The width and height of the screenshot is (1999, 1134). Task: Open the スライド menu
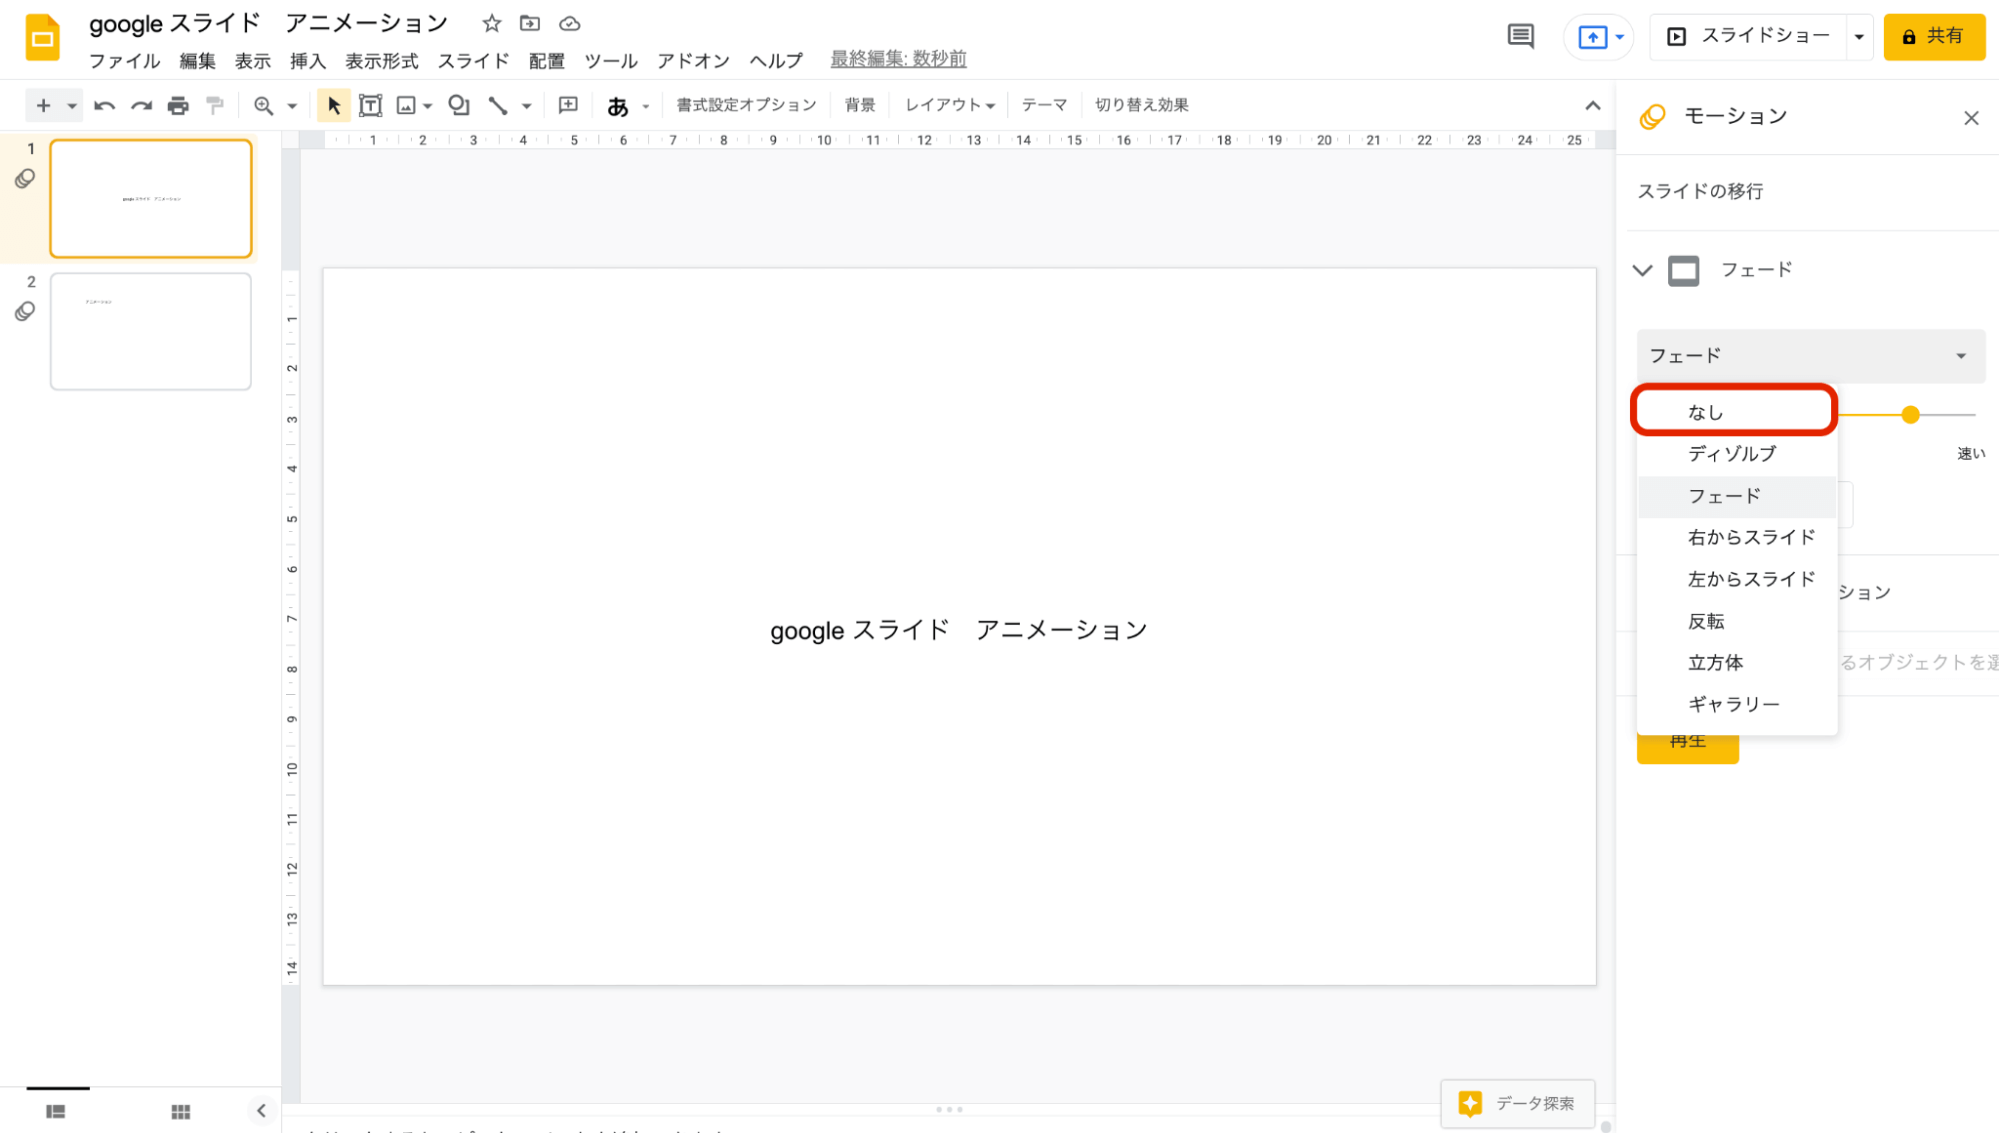(x=473, y=61)
